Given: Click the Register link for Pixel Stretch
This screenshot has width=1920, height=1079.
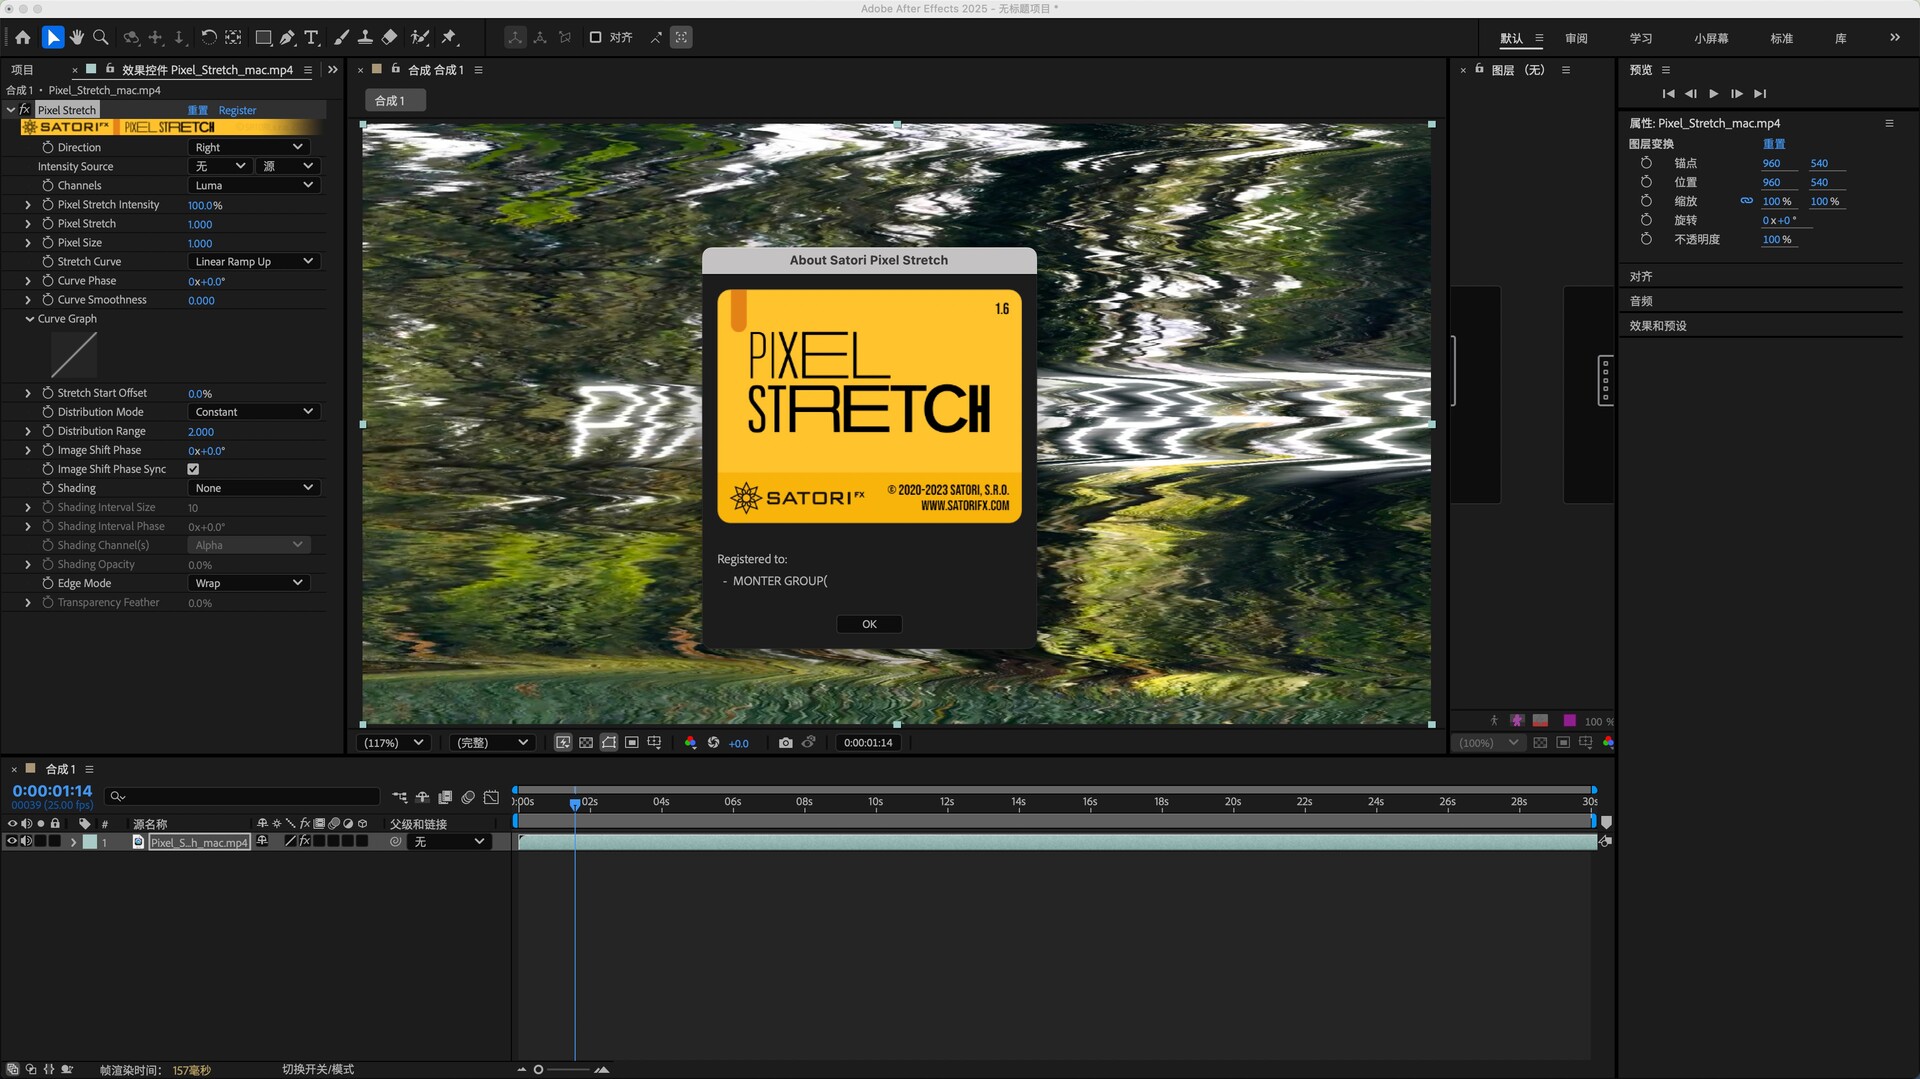Looking at the screenshot, I should tap(237, 110).
